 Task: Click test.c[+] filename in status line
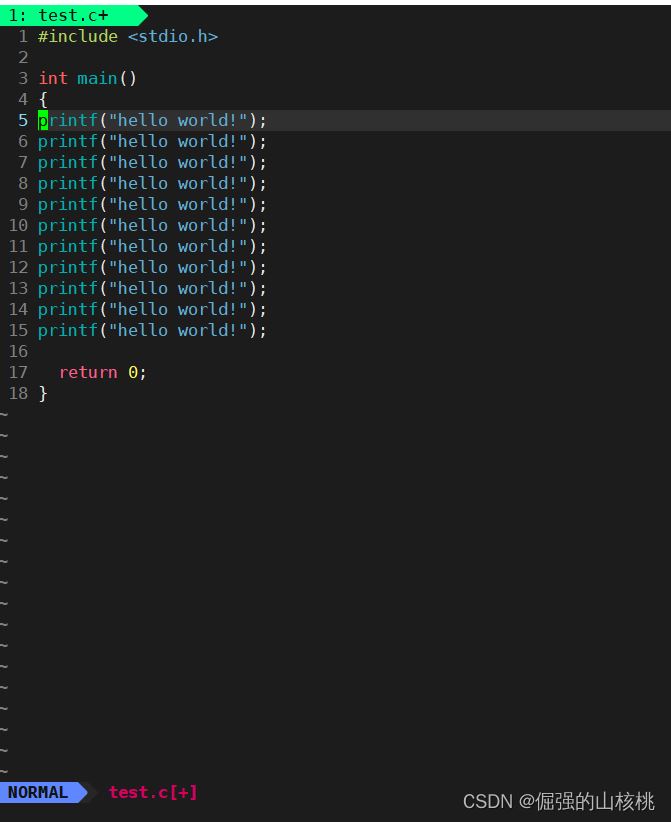(x=153, y=792)
